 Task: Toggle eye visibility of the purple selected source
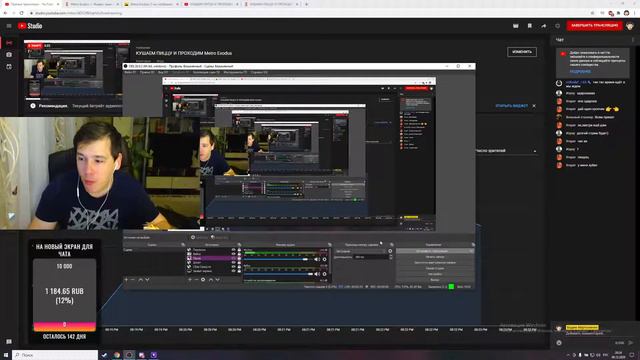[233, 258]
